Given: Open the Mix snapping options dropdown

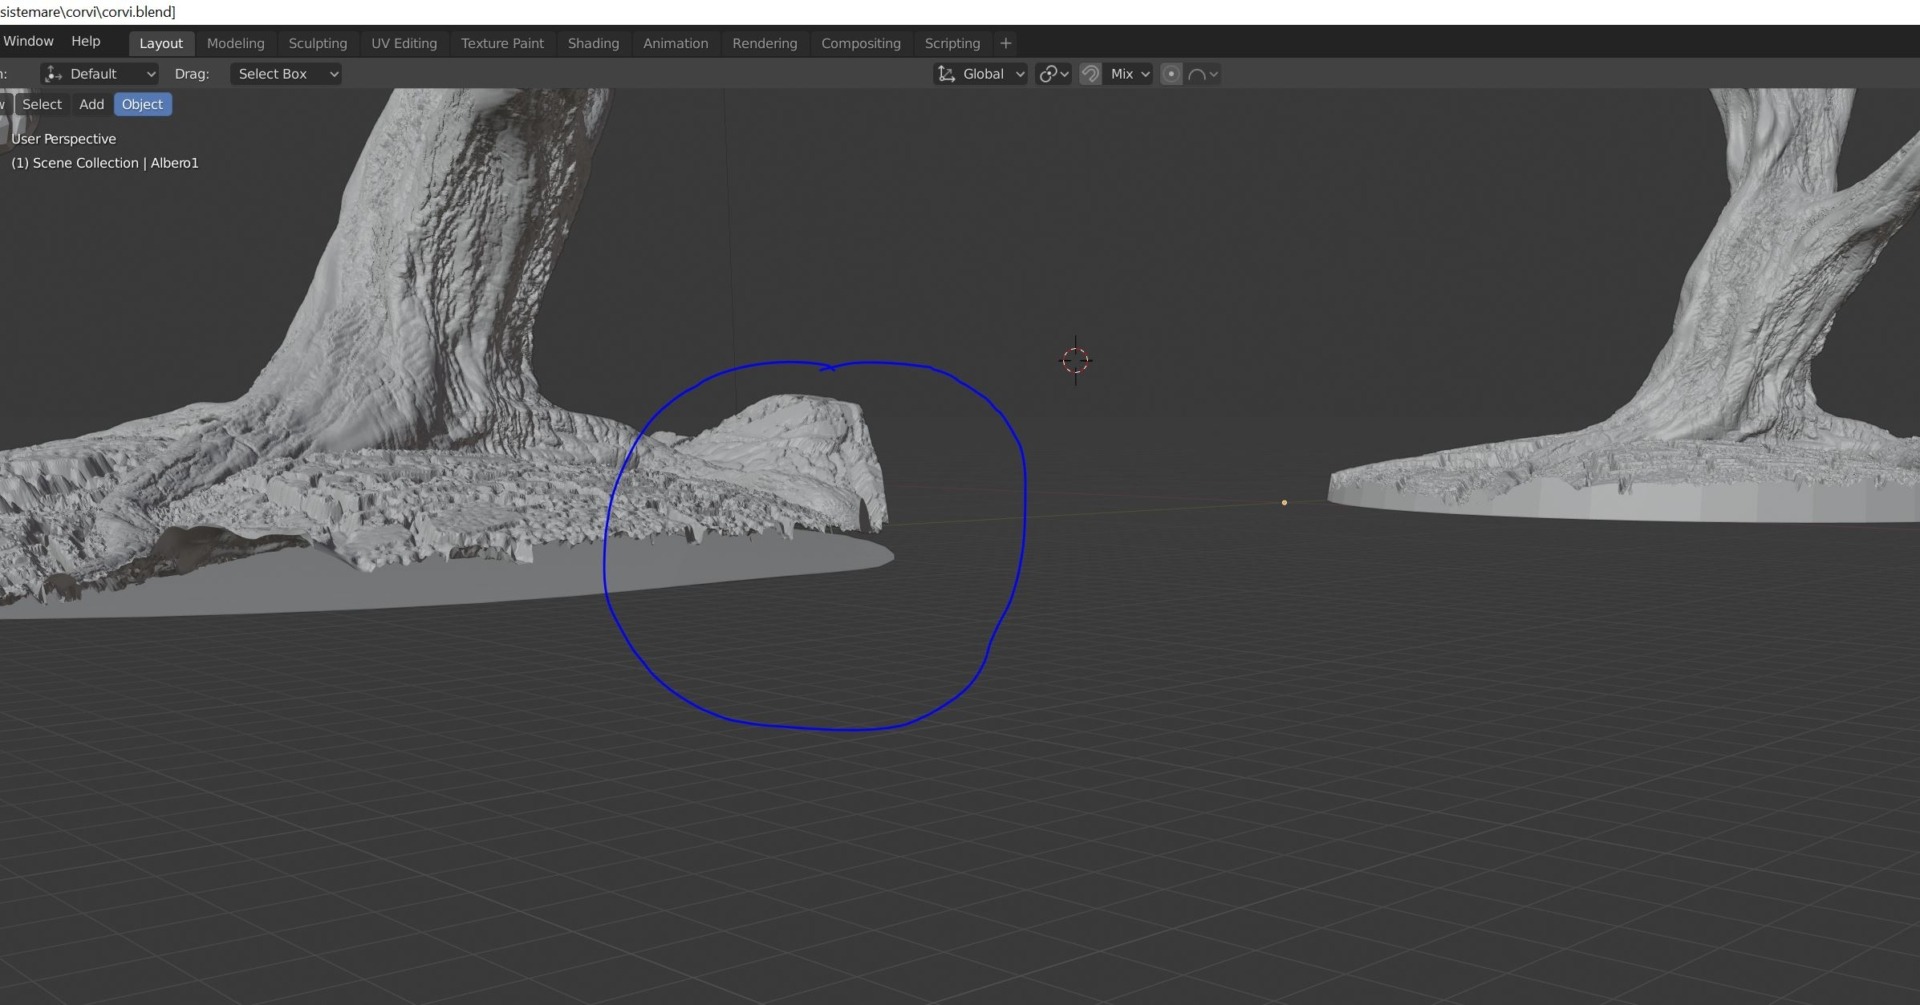Looking at the screenshot, I should click(x=1129, y=74).
